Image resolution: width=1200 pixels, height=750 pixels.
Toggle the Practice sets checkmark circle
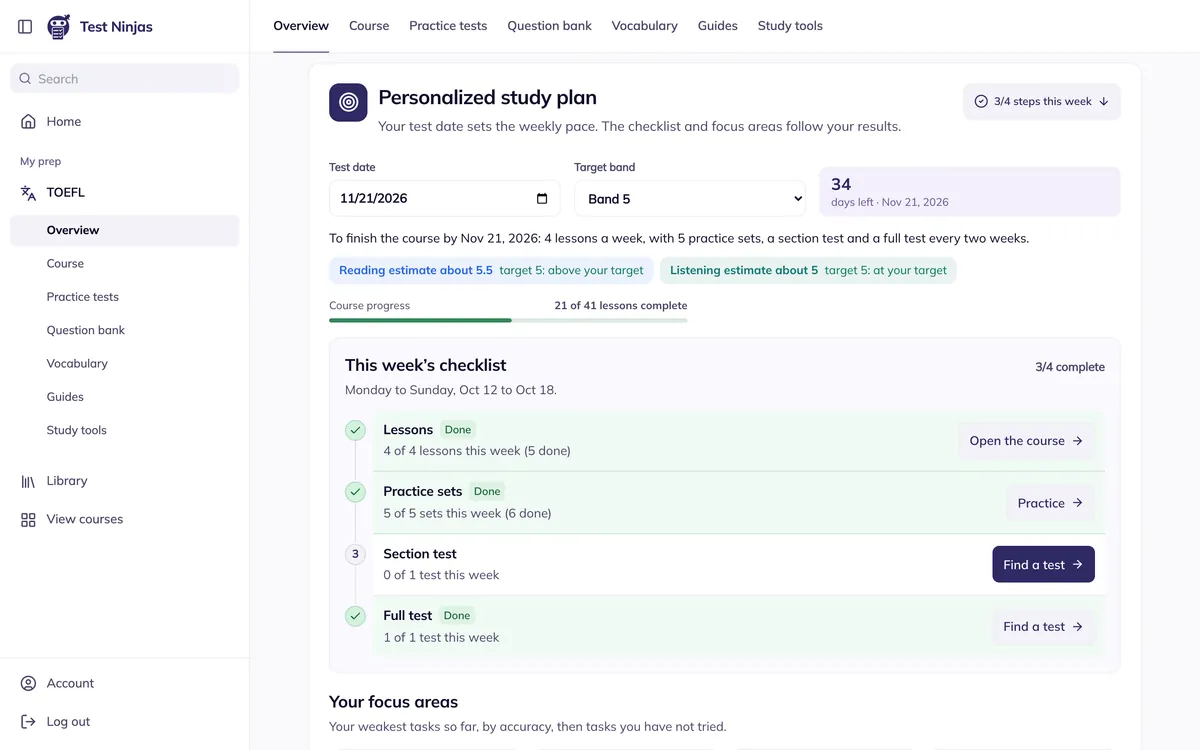[355, 492]
